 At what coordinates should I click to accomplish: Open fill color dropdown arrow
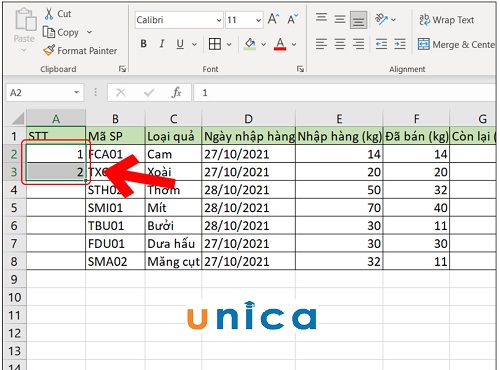(263, 44)
